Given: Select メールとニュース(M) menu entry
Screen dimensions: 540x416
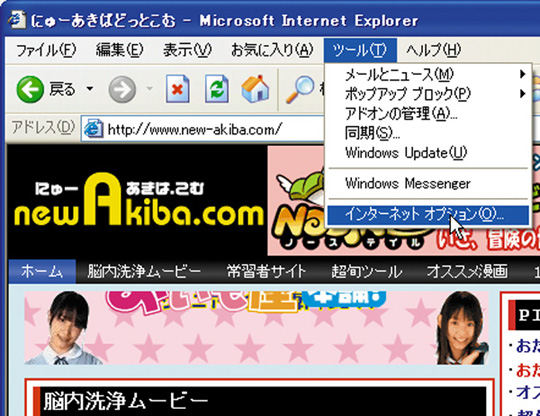Looking at the screenshot, I should (427, 74).
